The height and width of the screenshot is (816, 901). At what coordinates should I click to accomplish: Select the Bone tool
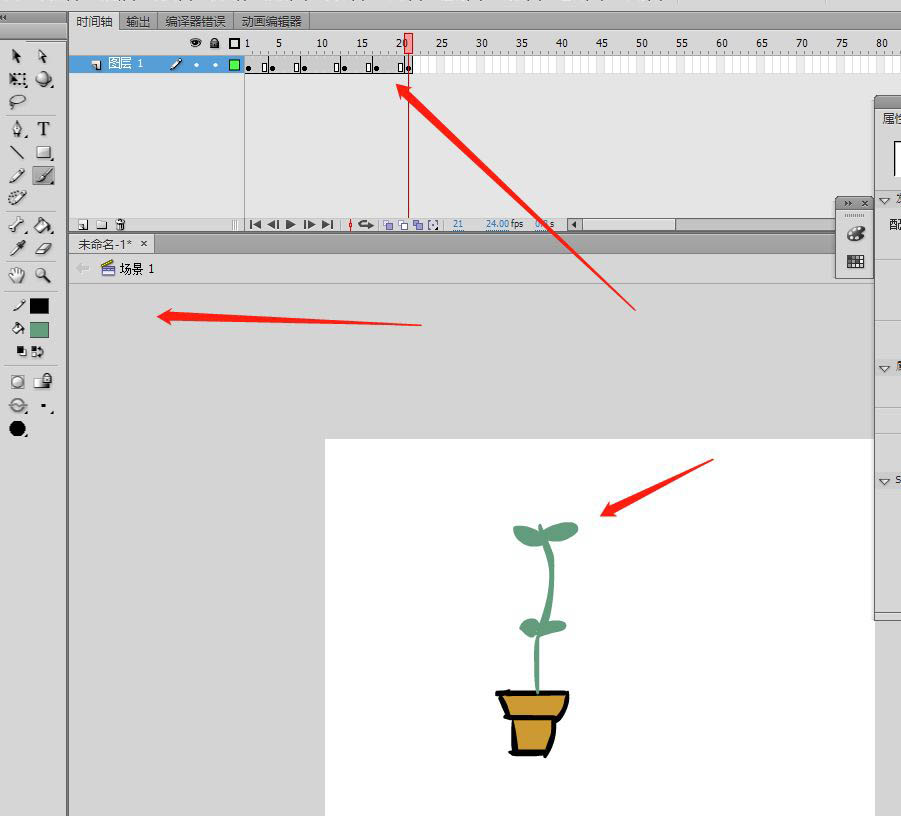coord(17,225)
